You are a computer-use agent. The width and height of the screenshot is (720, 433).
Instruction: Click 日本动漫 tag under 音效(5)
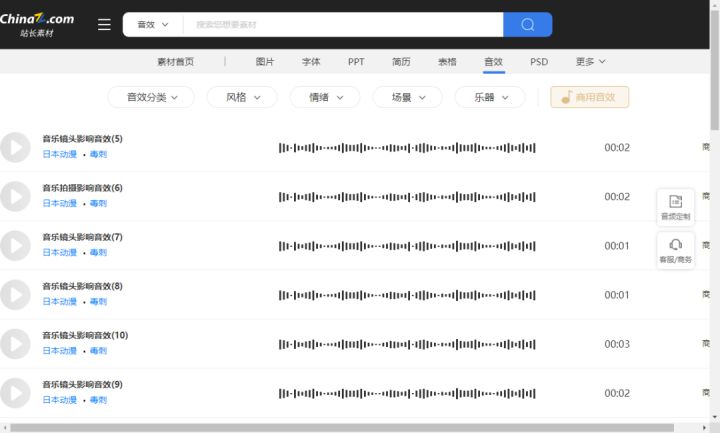(60, 154)
